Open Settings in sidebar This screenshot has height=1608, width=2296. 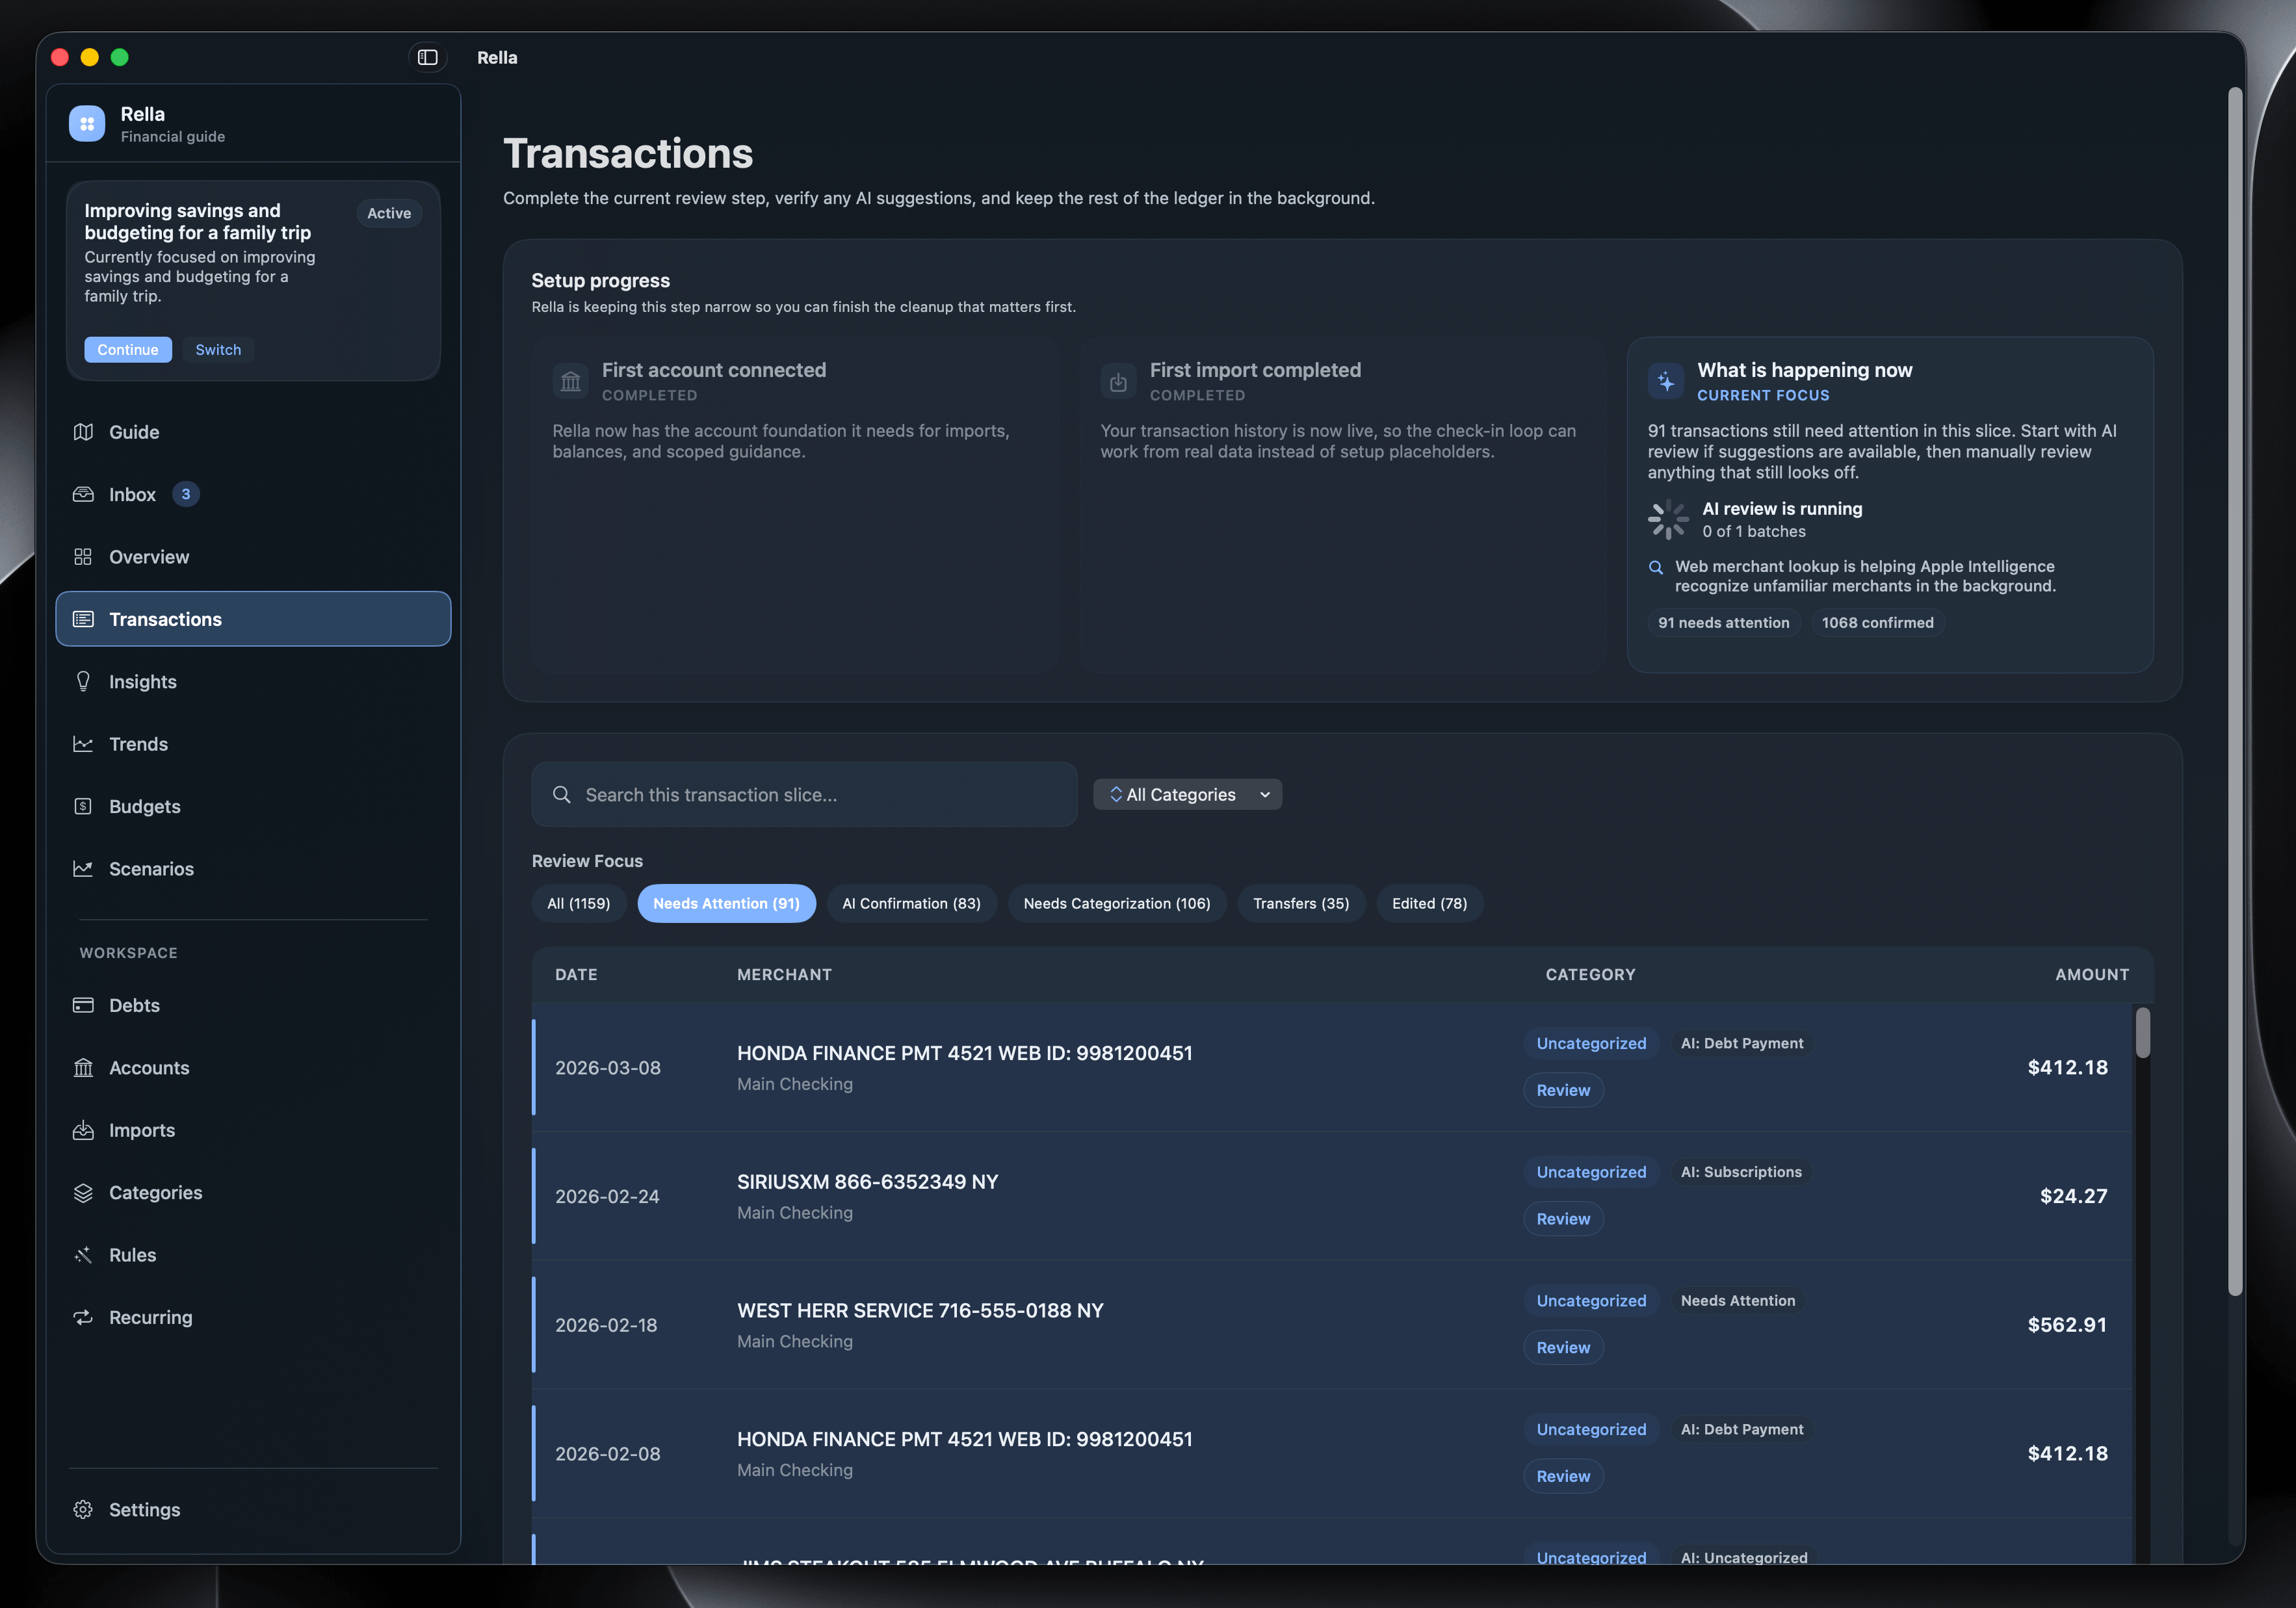253,1509
